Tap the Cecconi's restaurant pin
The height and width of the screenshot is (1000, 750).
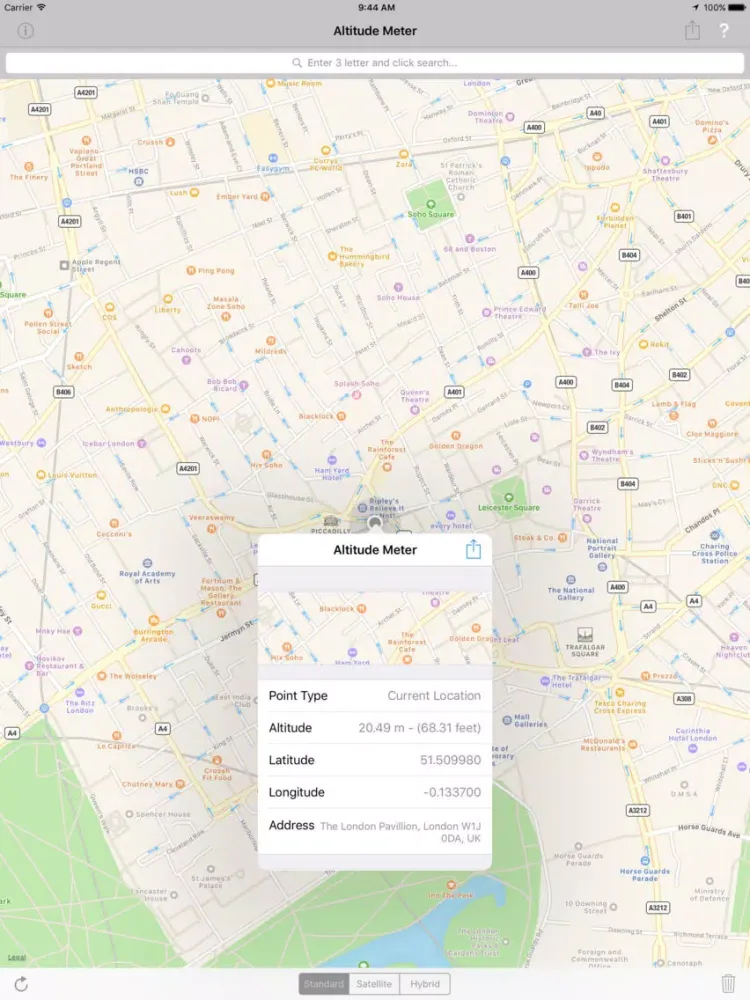(114, 523)
